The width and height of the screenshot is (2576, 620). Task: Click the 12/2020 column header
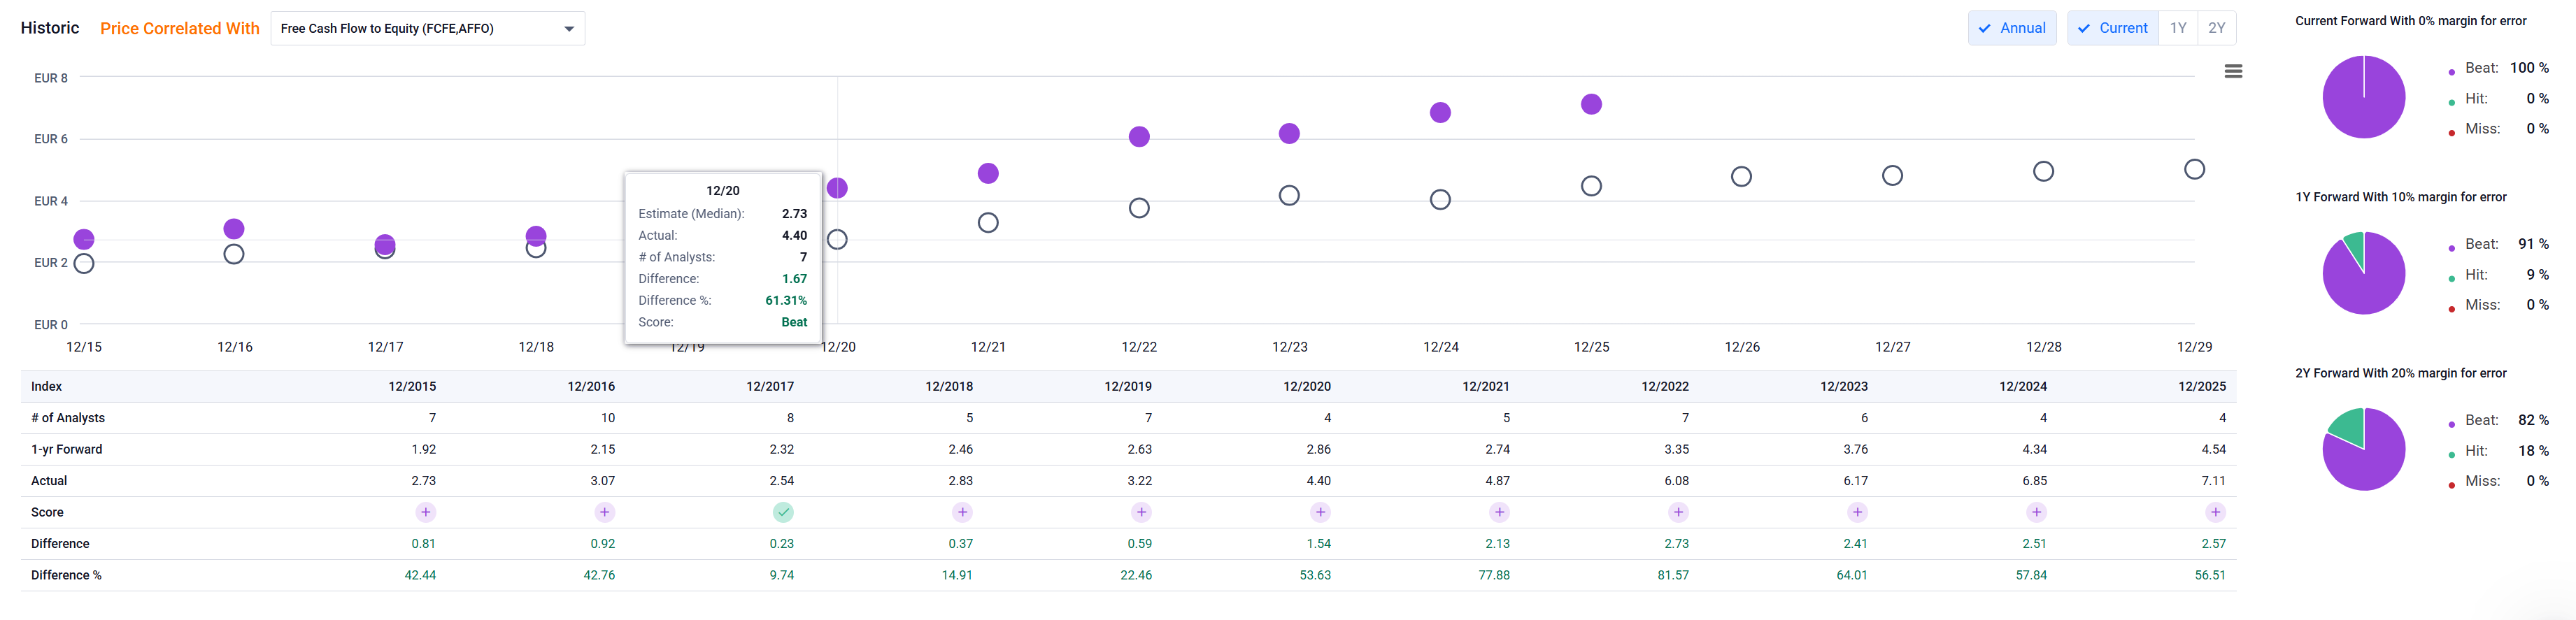[x=1307, y=386]
